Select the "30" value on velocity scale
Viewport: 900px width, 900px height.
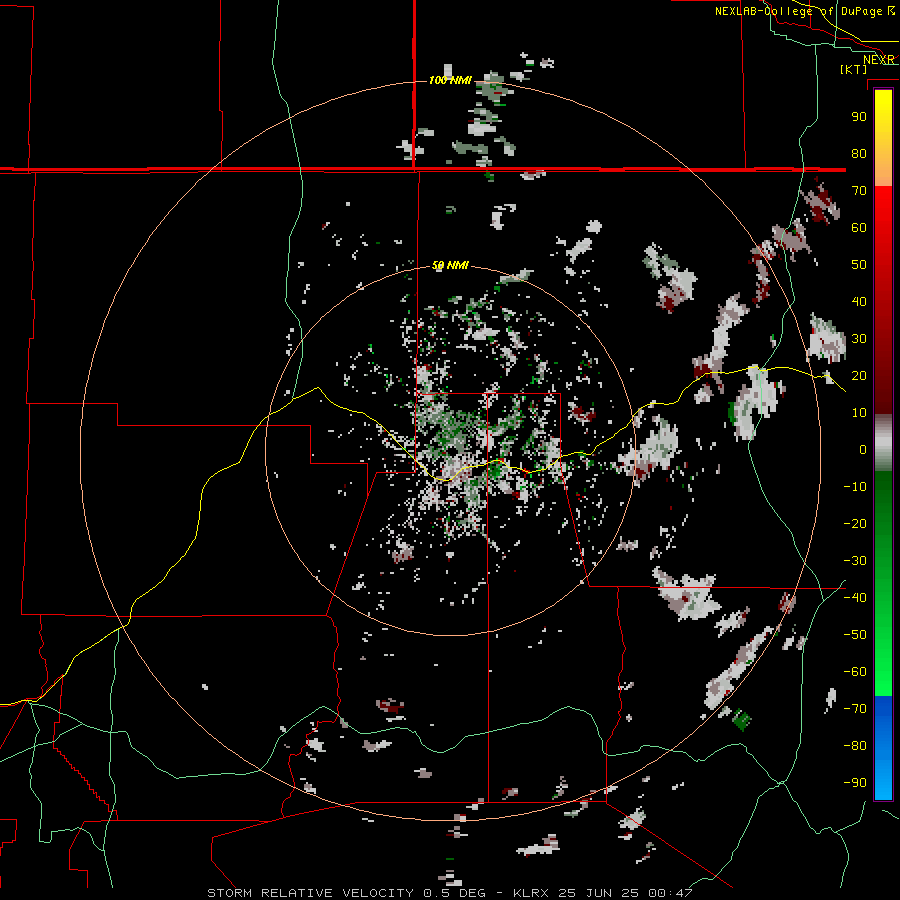(x=859, y=339)
